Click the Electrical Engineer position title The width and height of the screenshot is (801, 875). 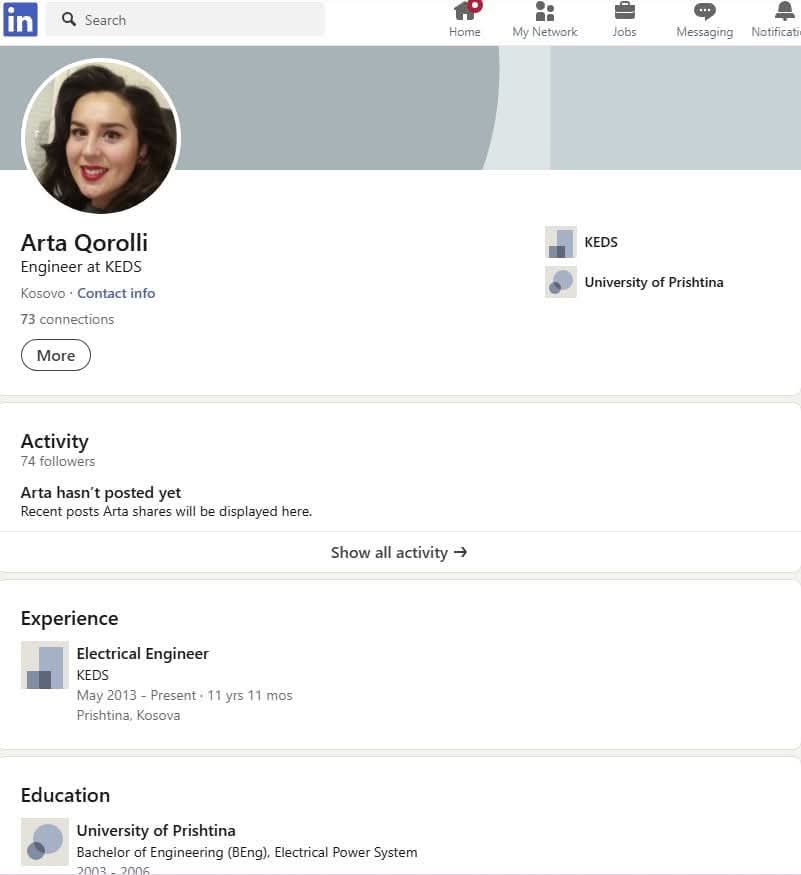coord(143,653)
